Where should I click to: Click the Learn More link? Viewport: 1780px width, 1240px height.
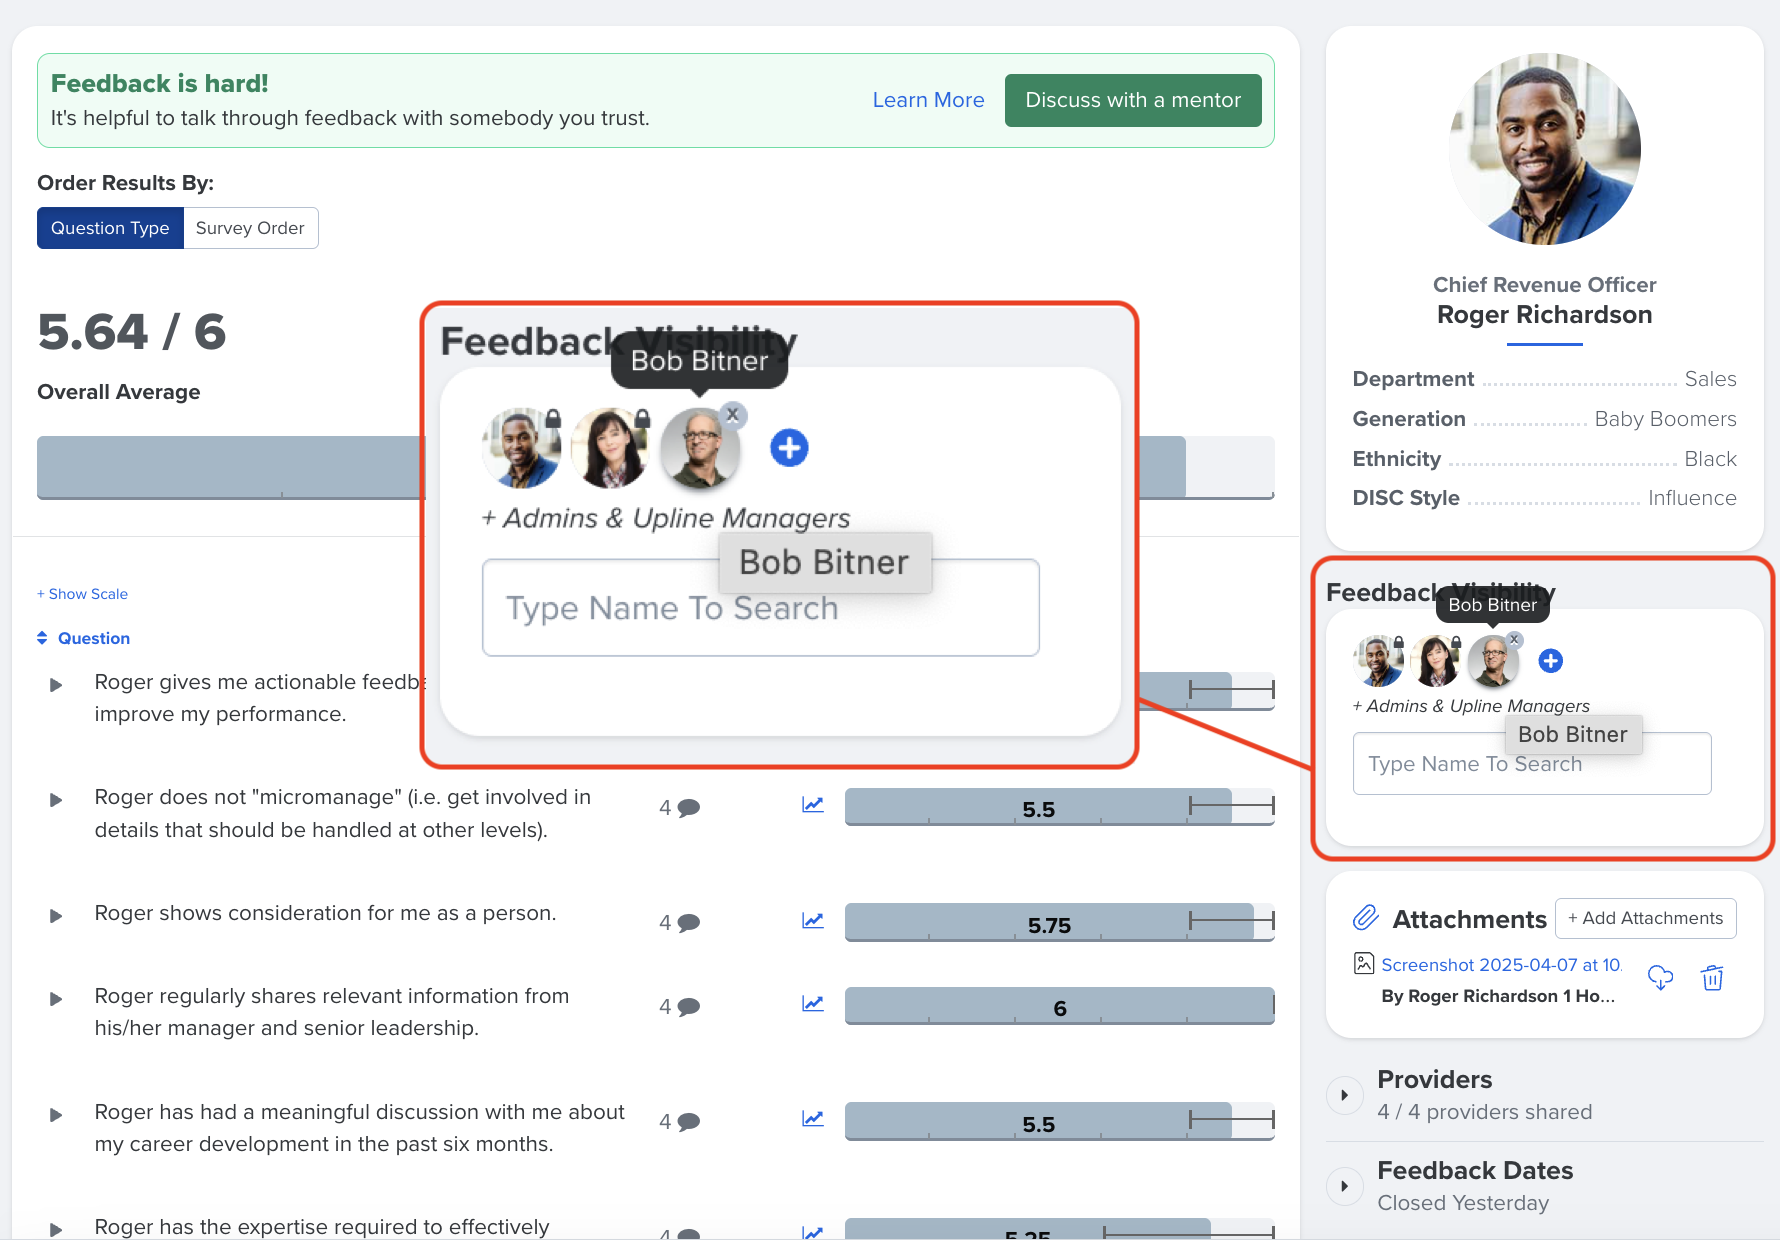tap(928, 100)
